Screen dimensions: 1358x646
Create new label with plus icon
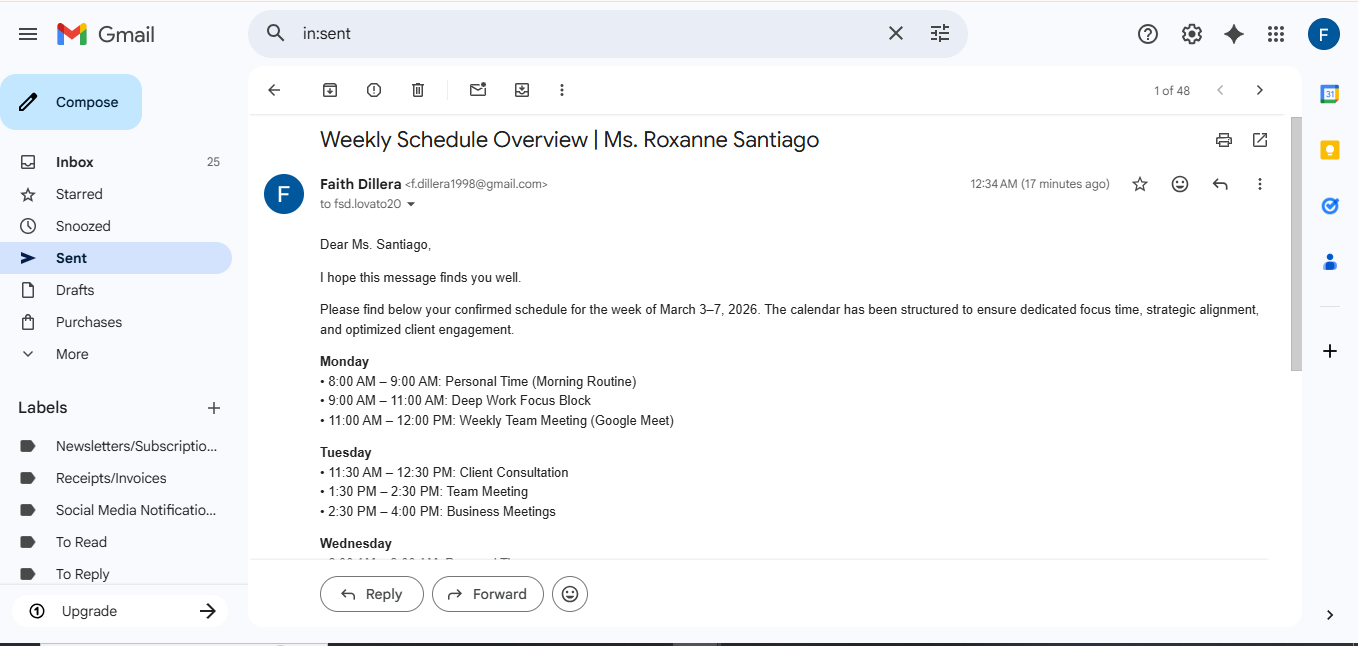pyautogui.click(x=213, y=408)
